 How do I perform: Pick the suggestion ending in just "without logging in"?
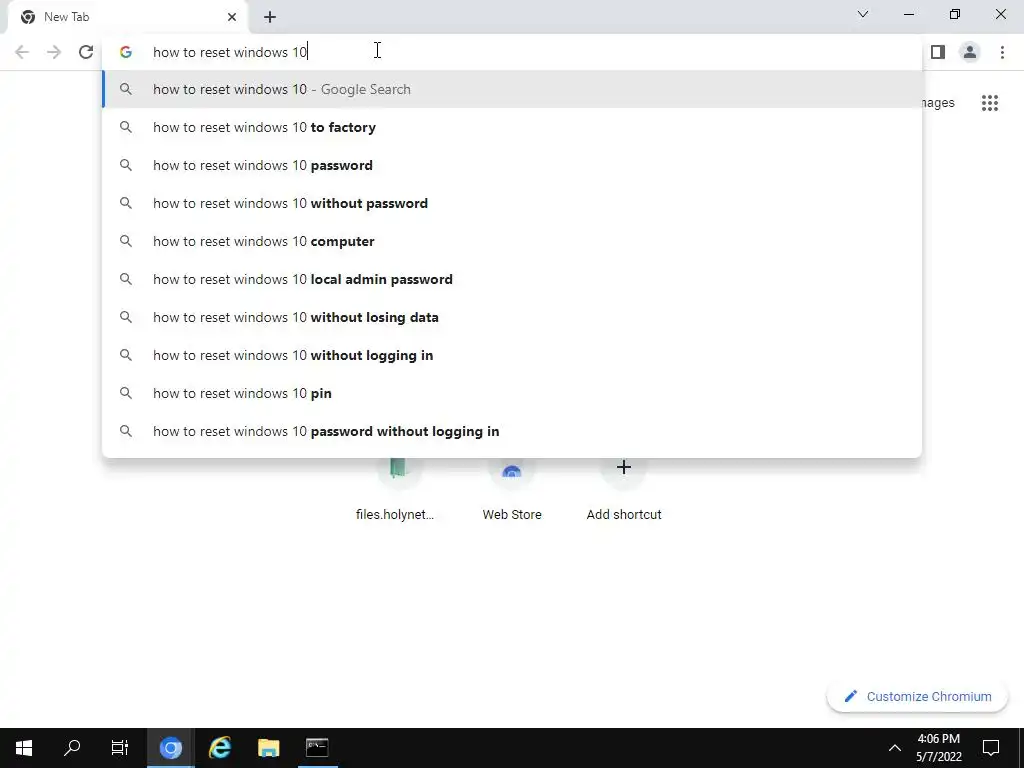(513, 355)
